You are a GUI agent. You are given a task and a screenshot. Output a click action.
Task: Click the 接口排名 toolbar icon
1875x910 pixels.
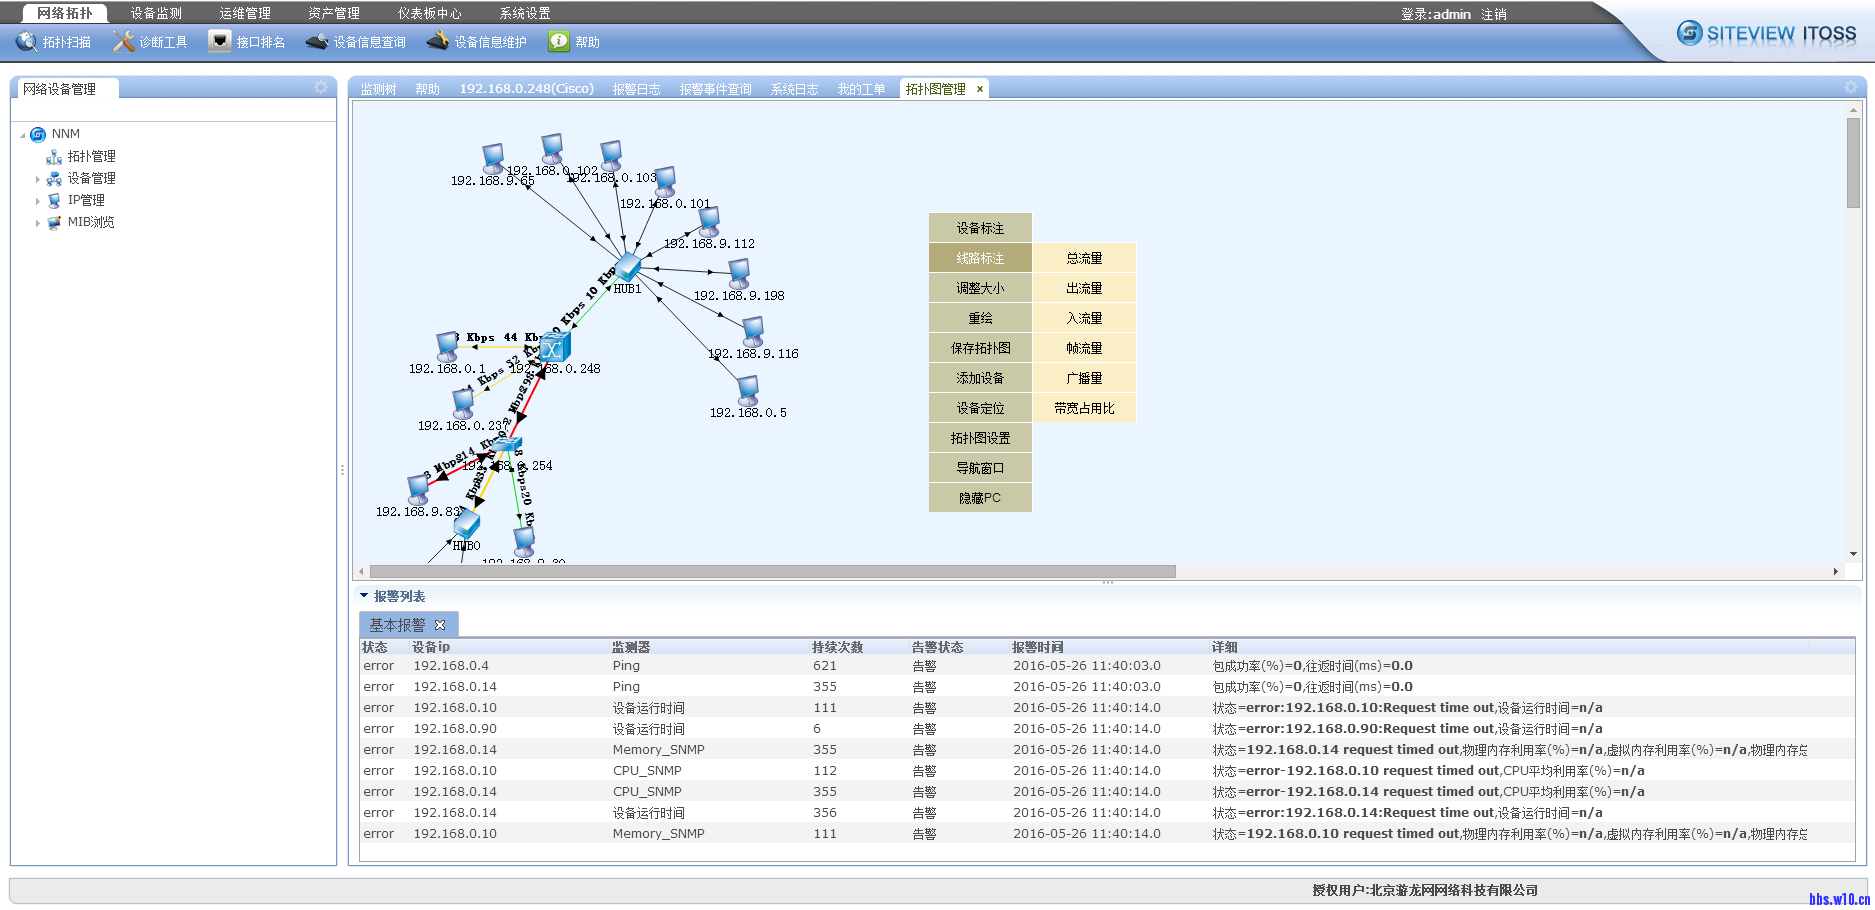(x=219, y=41)
